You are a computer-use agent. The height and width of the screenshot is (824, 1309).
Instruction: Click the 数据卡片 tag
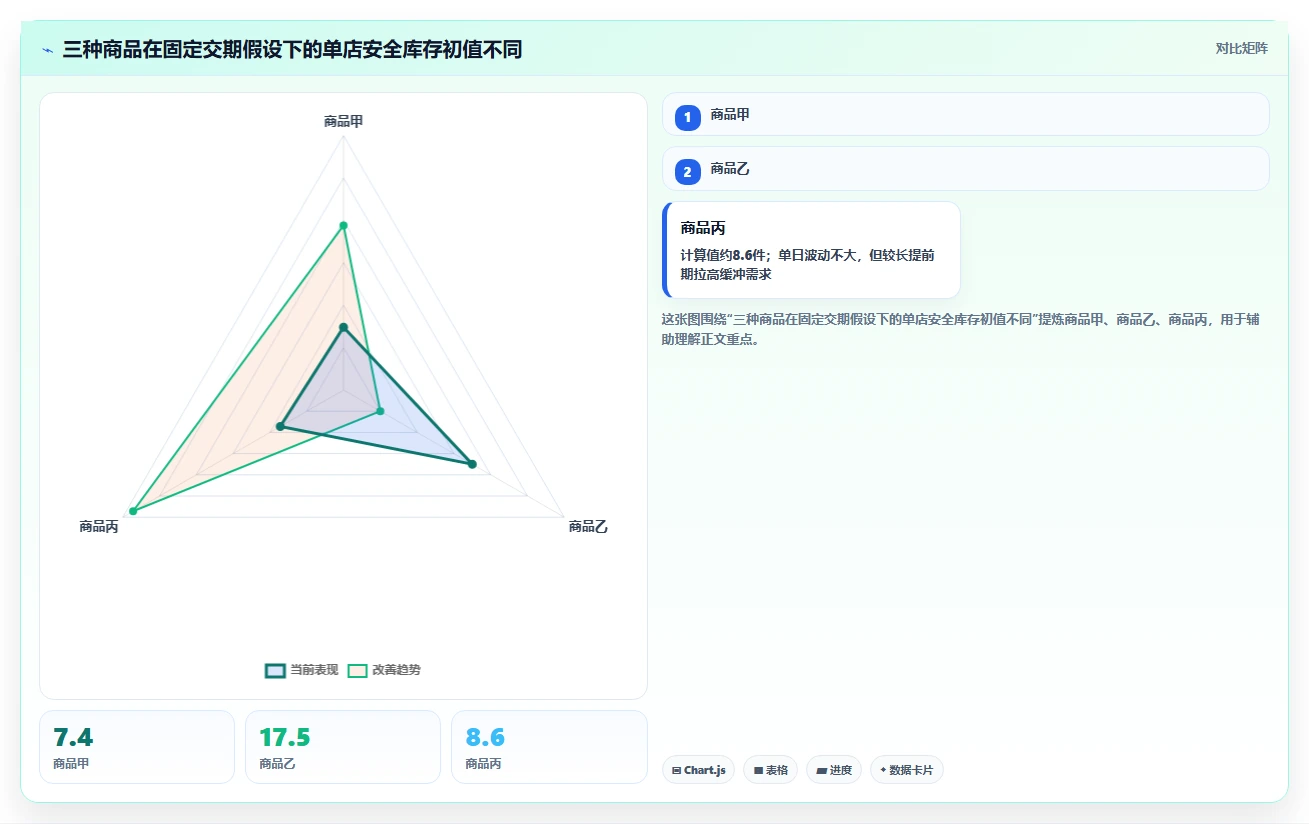pos(907,770)
